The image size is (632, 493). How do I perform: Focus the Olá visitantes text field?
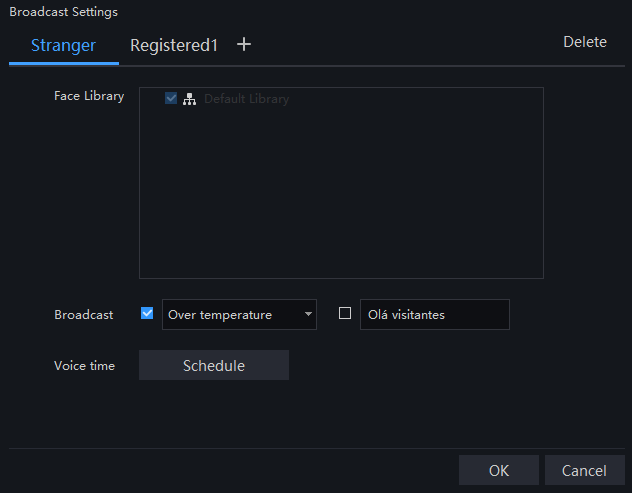(x=434, y=314)
